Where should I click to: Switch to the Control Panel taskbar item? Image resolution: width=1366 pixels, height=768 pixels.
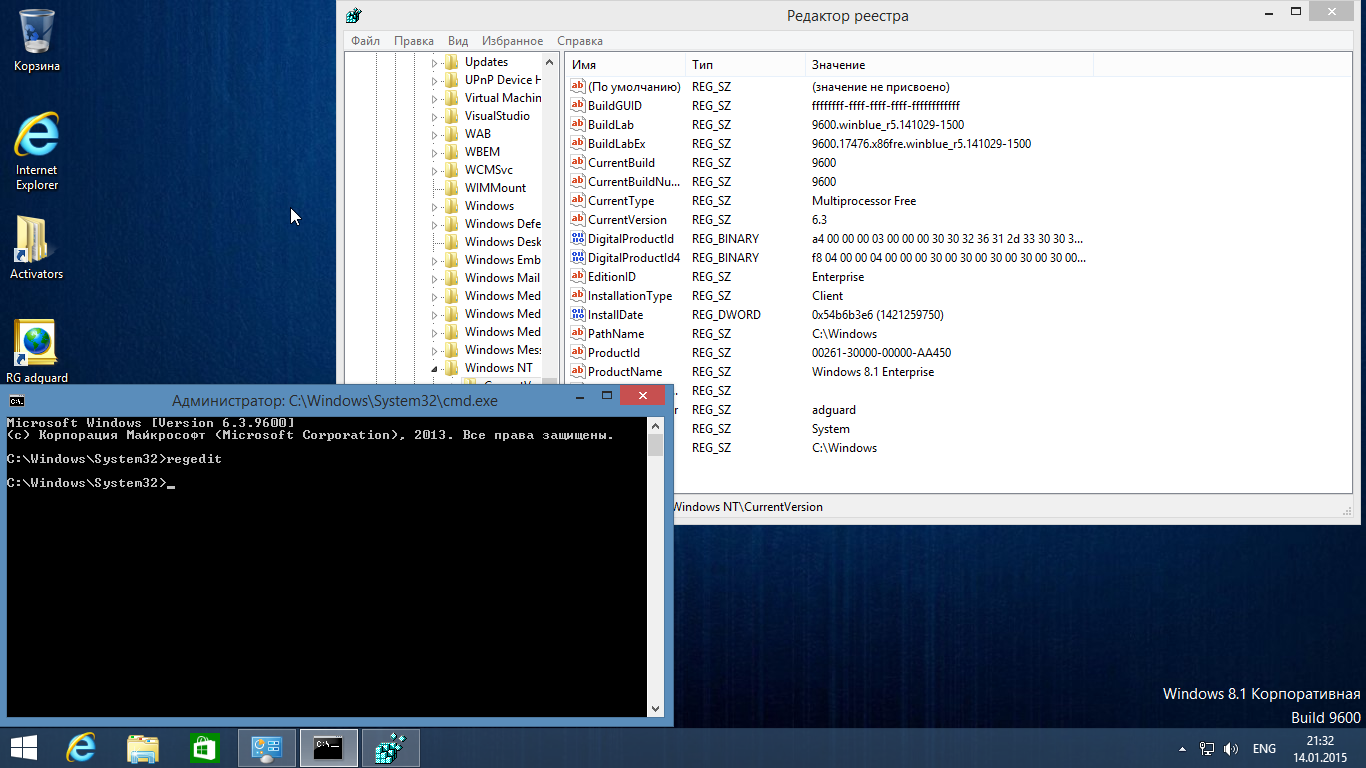coord(267,748)
